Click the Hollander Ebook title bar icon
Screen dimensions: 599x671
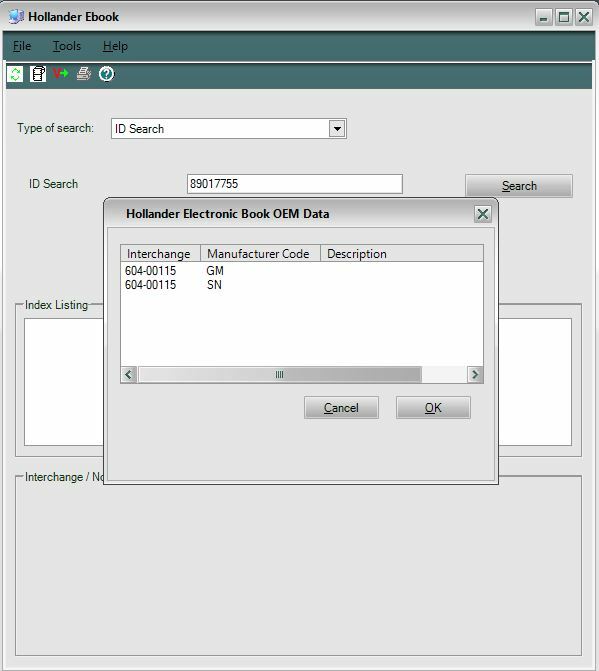pyautogui.click(x=16, y=17)
